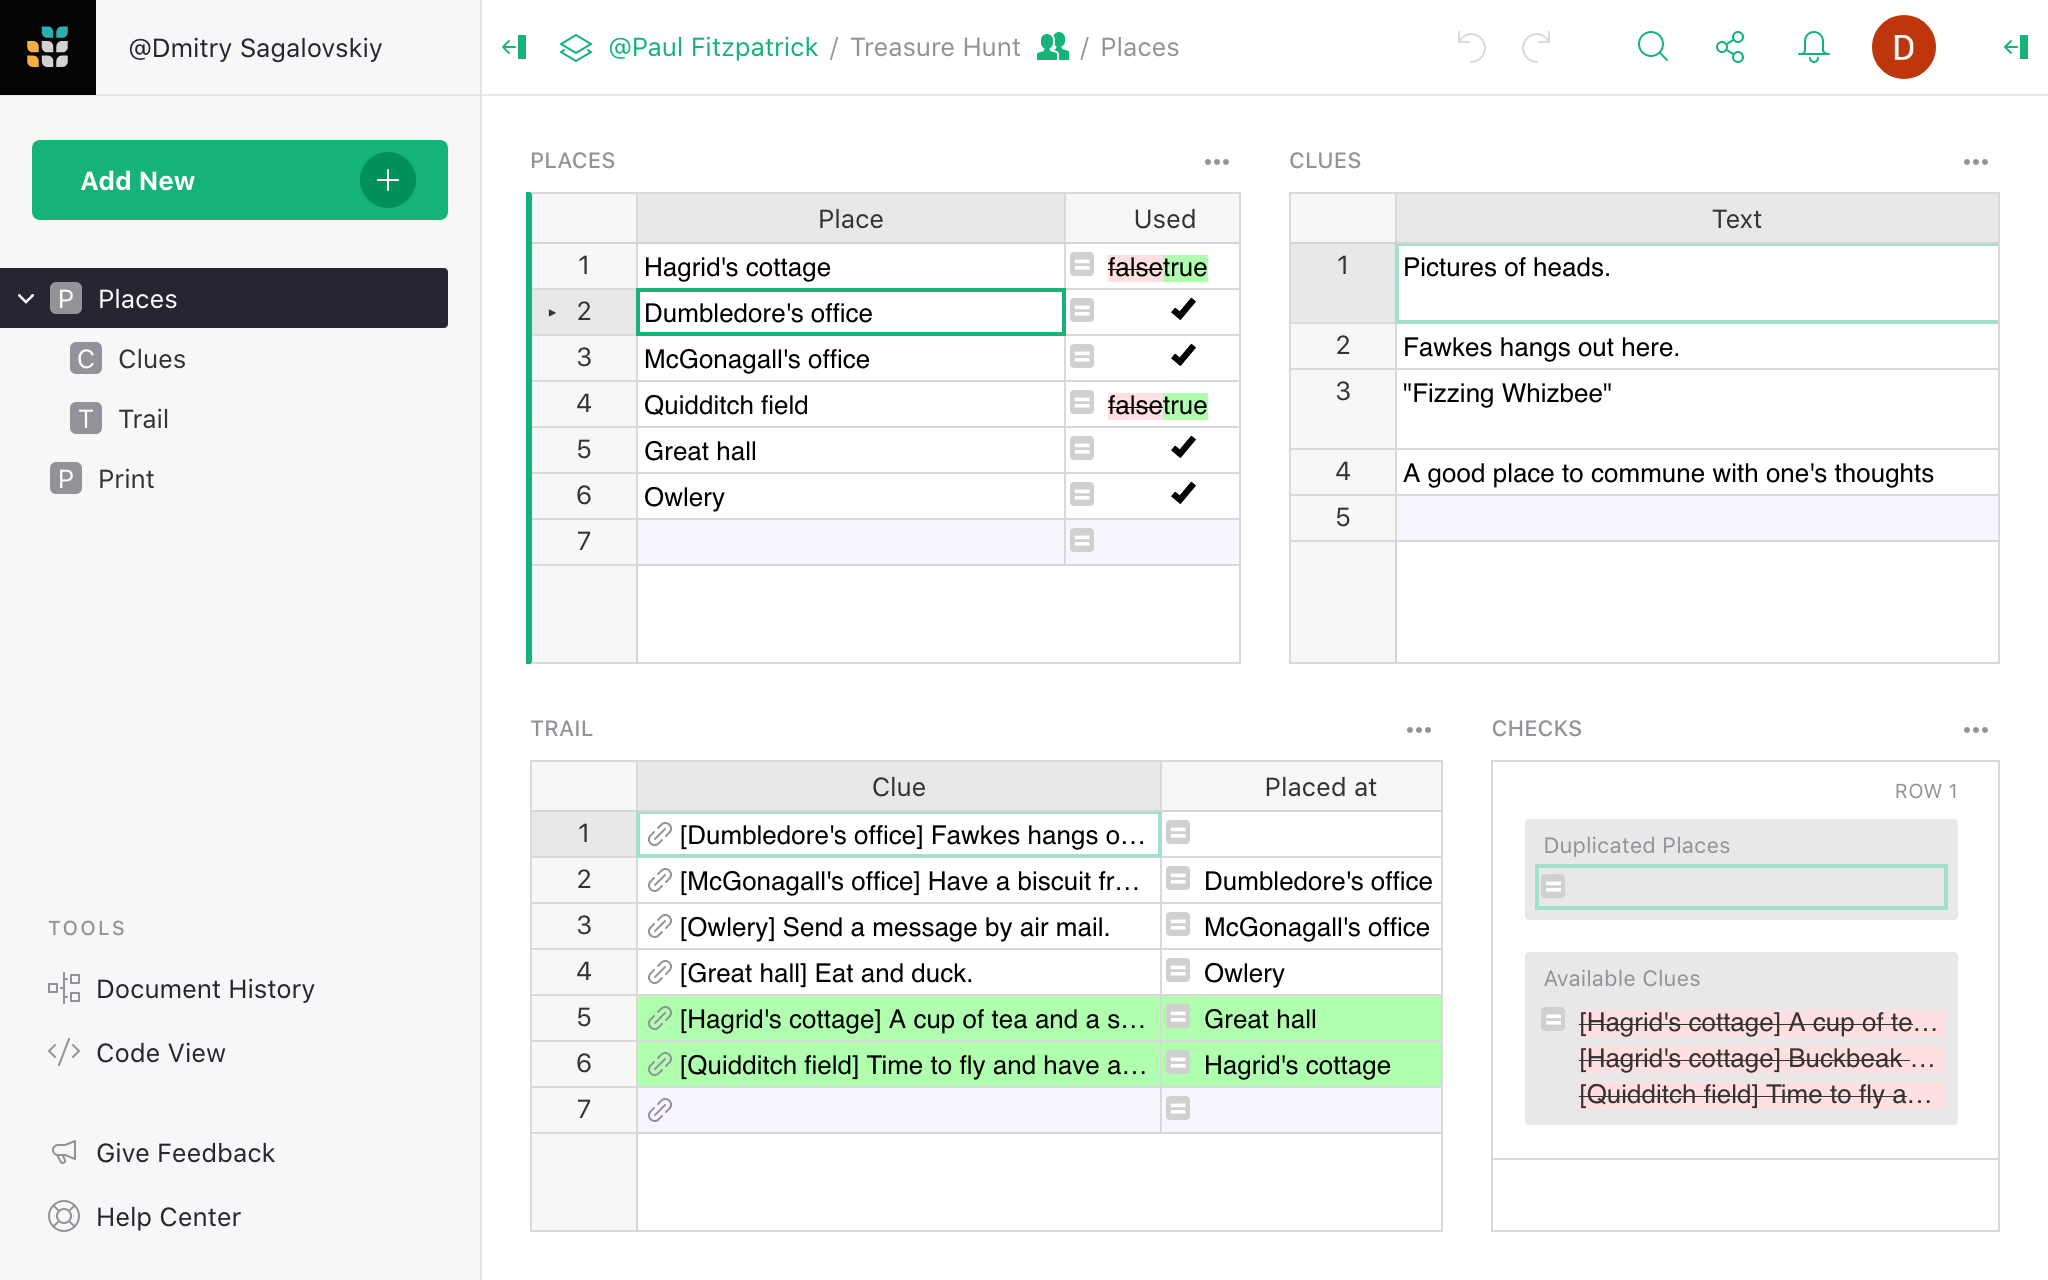Click the Learnbase grid/home icon

[x=47, y=47]
